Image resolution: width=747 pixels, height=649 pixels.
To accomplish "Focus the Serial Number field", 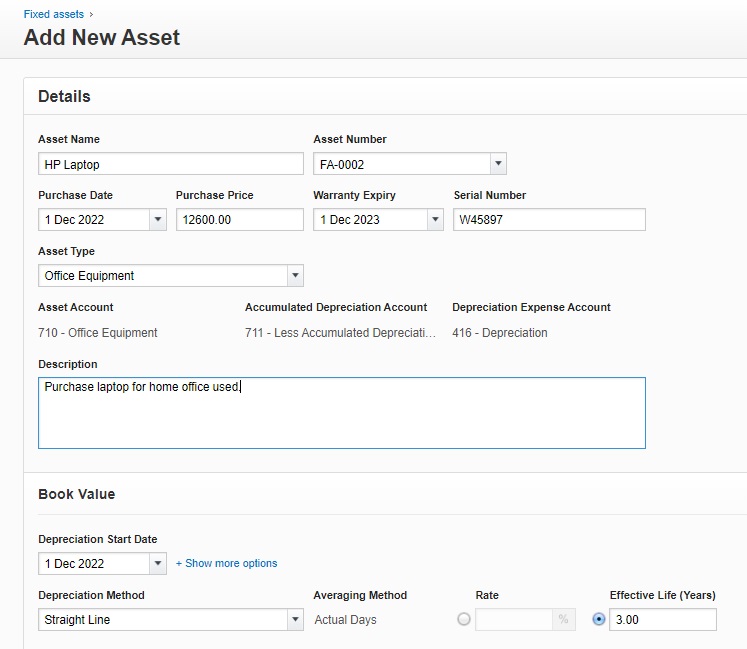I will tap(549, 220).
